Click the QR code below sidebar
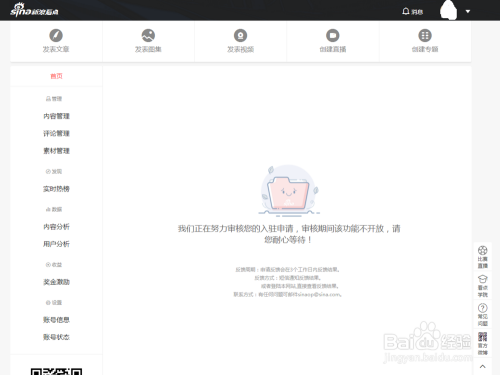This screenshot has height=375, width=500. tap(56, 371)
